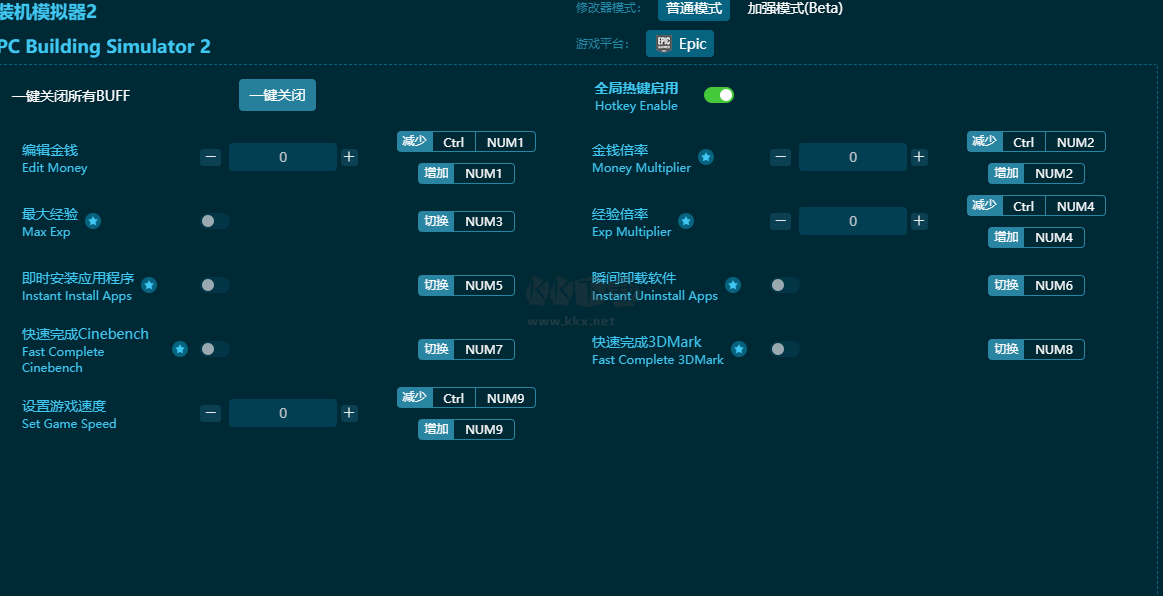Viewport: 1163px width, 596px height.
Task: Increase Set Game Speed with plus button
Action: [x=349, y=413]
